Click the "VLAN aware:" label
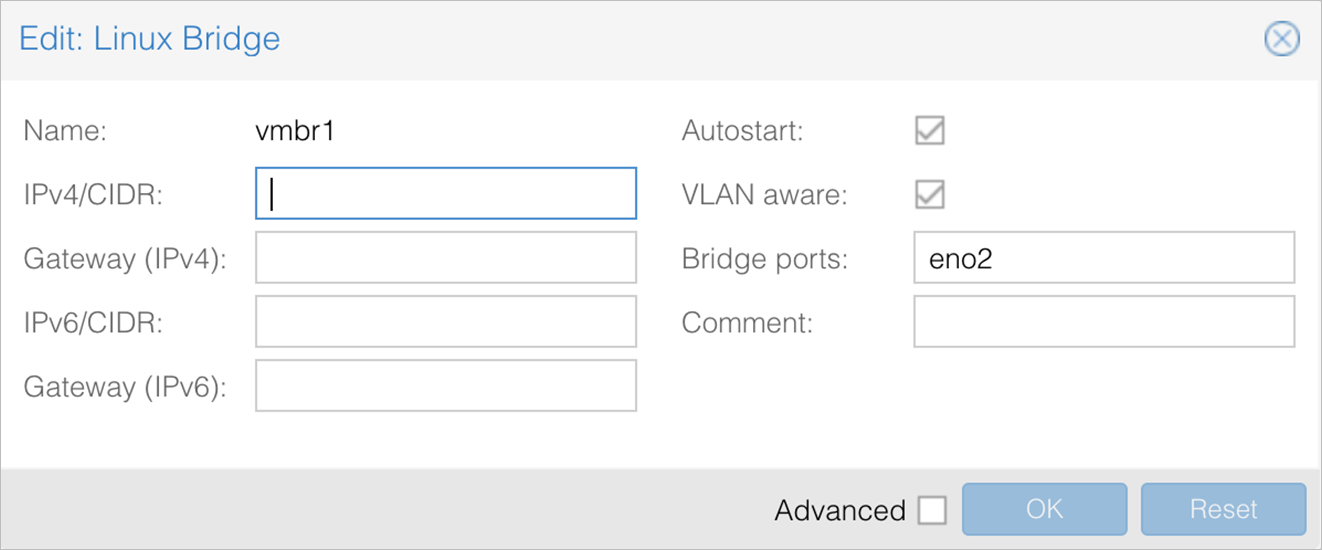 pyautogui.click(x=764, y=195)
